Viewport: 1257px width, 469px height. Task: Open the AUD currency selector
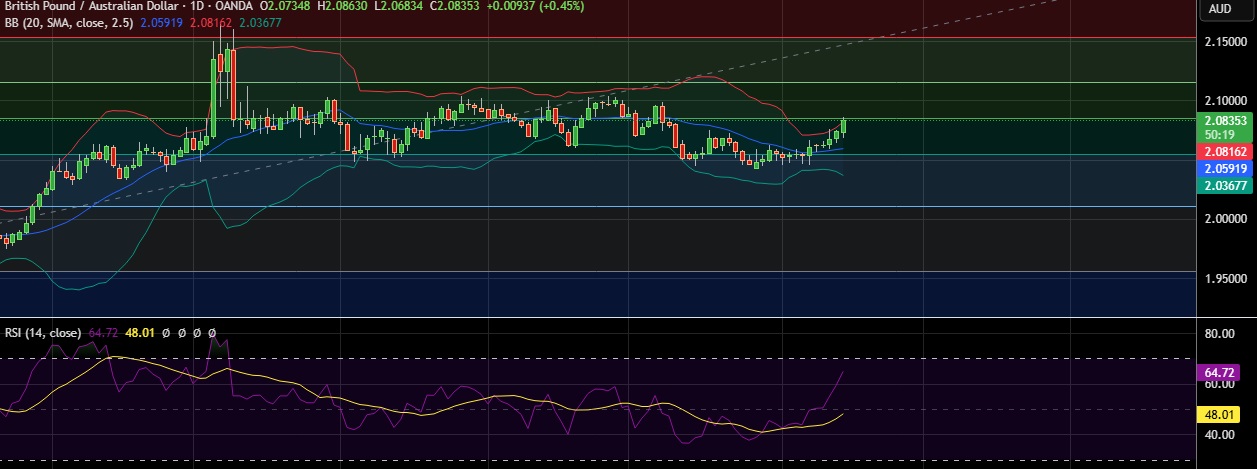click(x=1219, y=9)
